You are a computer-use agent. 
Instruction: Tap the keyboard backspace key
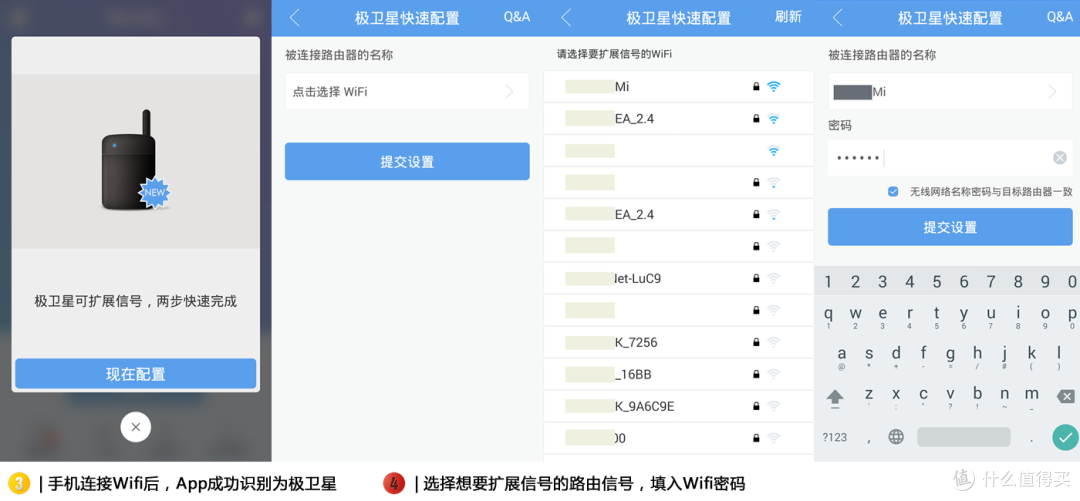pyautogui.click(x=1065, y=396)
